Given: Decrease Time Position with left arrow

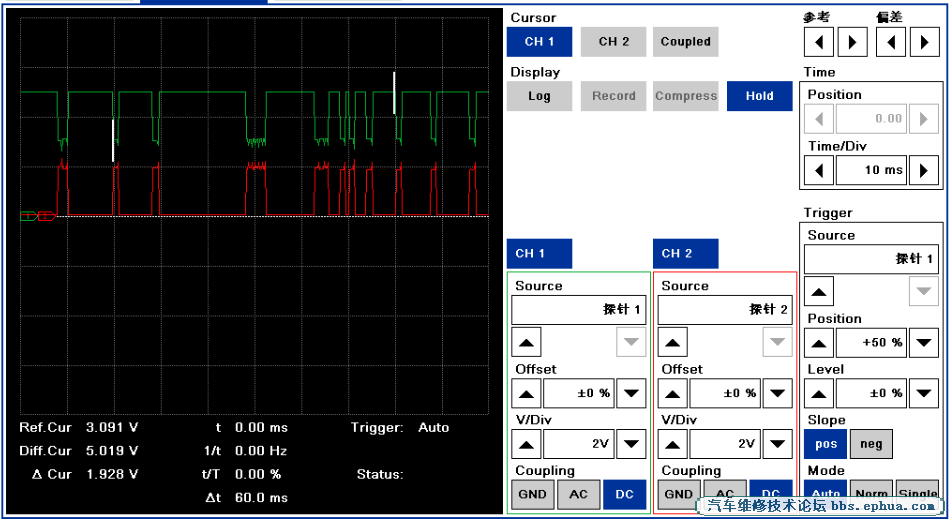Looking at the screenshot, I should coord(819,119).
